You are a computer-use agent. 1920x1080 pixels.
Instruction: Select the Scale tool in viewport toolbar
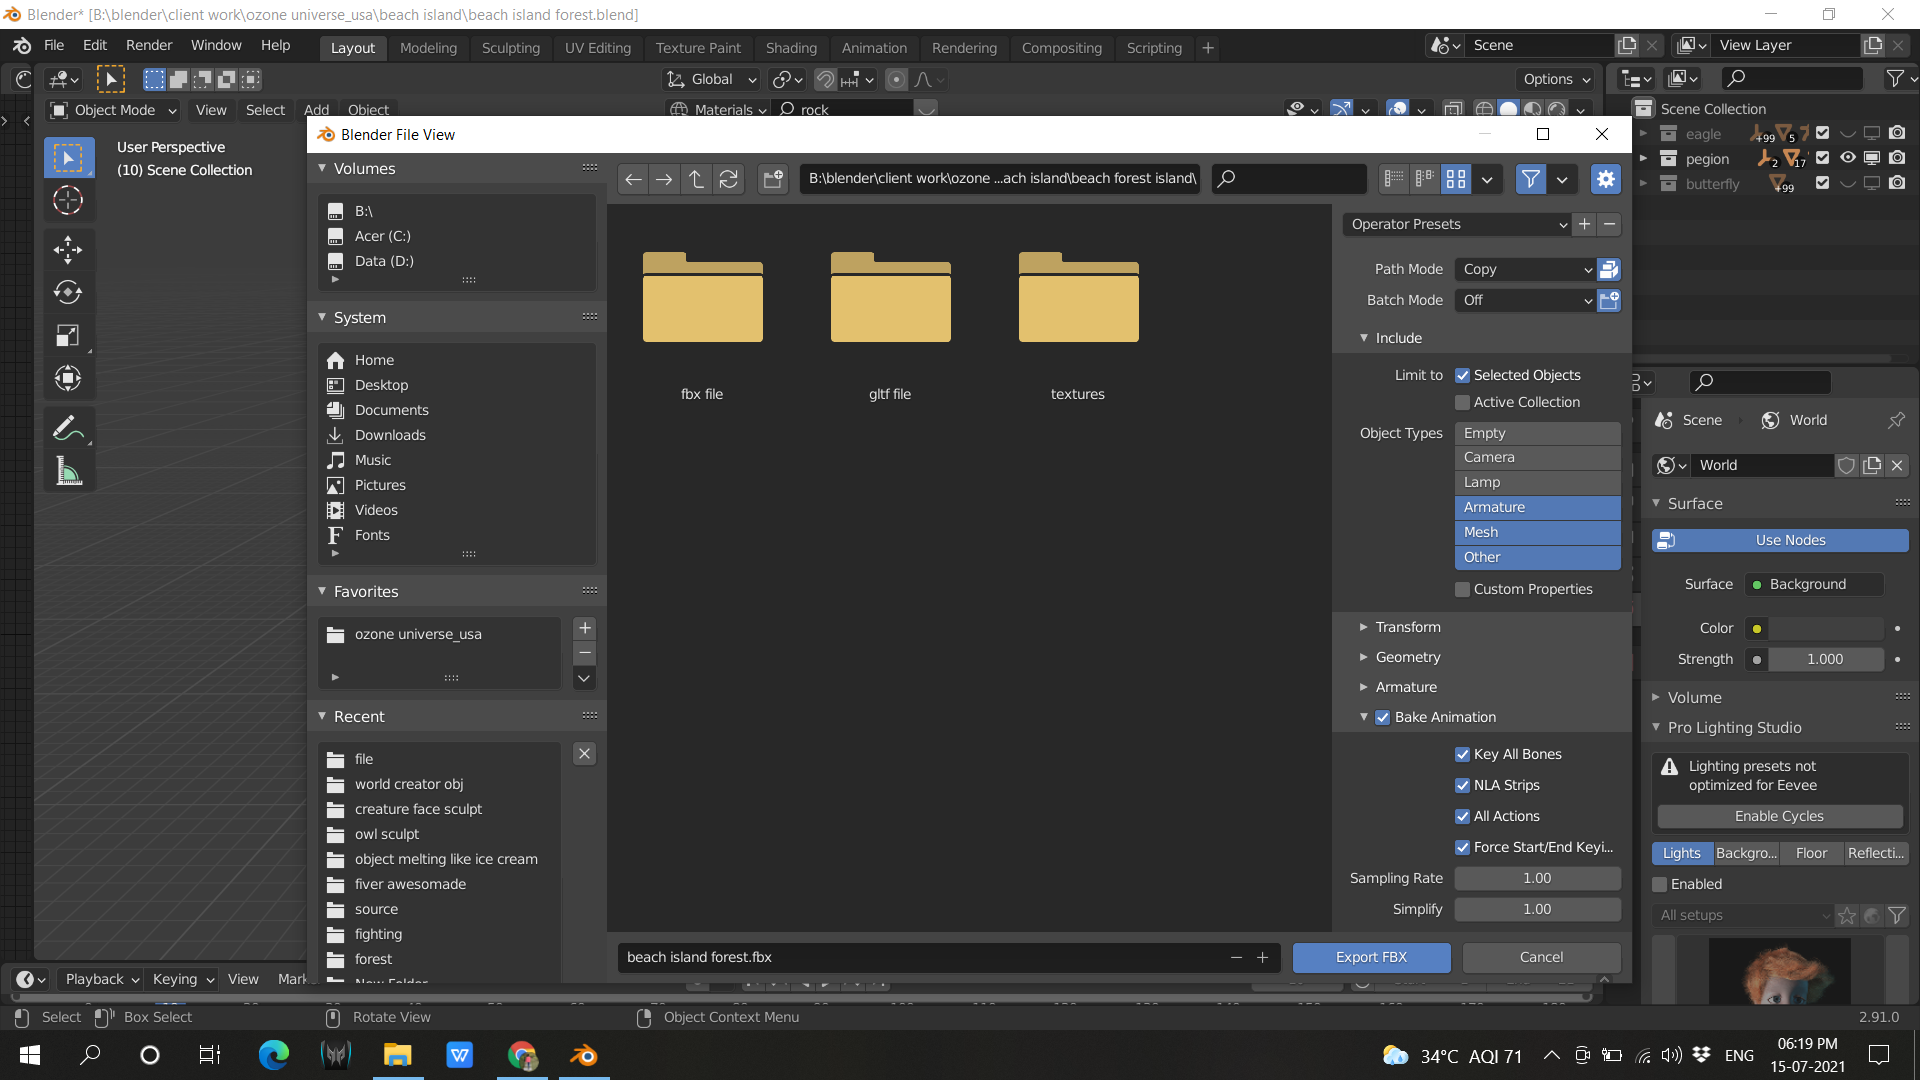click(x=68, y=336)
